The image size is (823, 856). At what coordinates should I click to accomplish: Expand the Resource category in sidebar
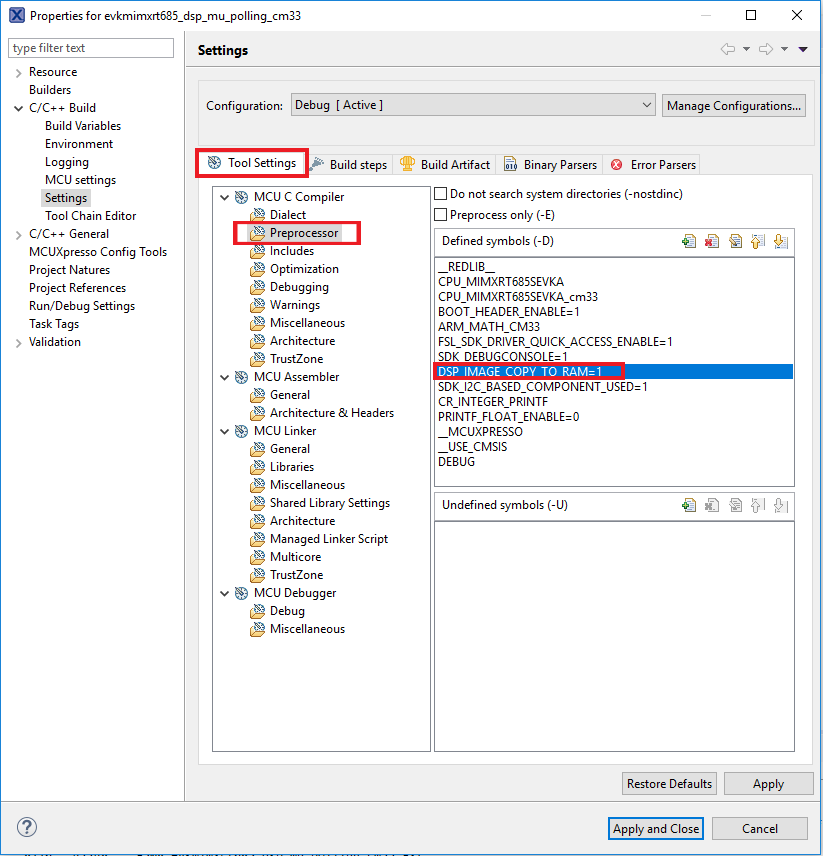pyautogui.click(x=19, y=72)
